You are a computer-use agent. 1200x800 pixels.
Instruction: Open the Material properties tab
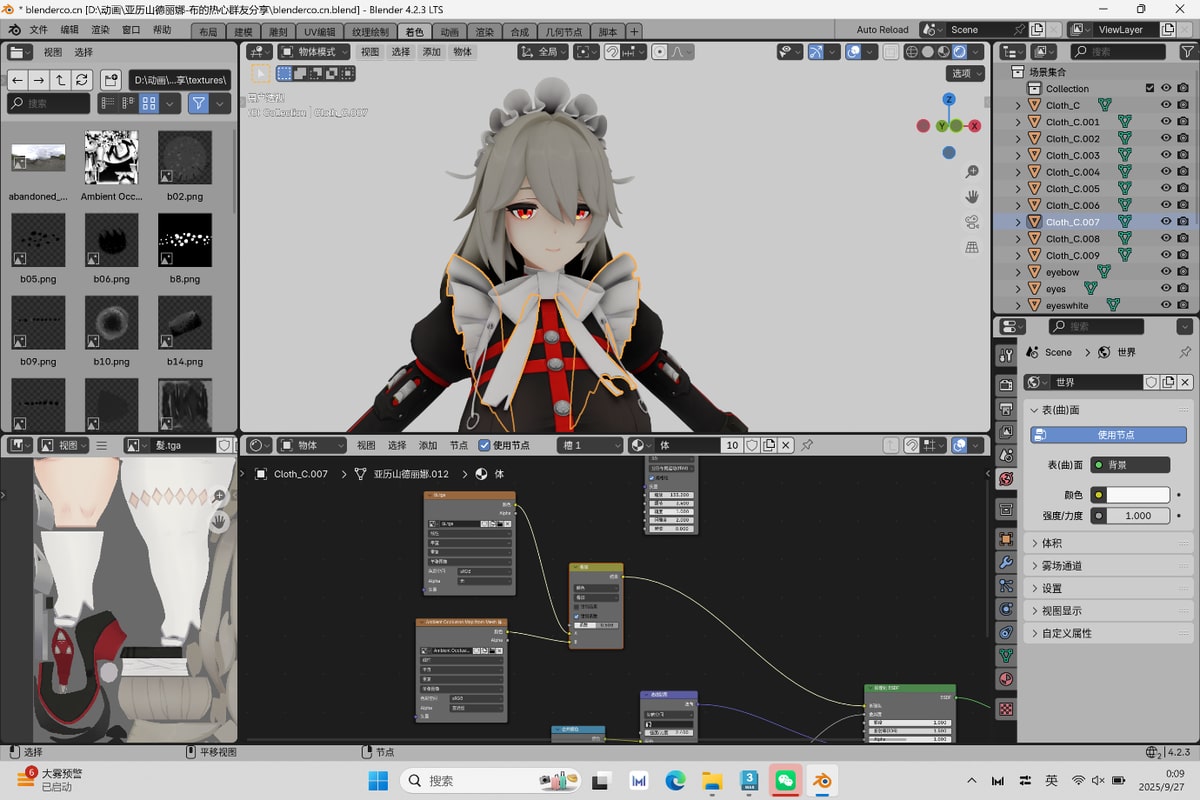point(1006,679)
